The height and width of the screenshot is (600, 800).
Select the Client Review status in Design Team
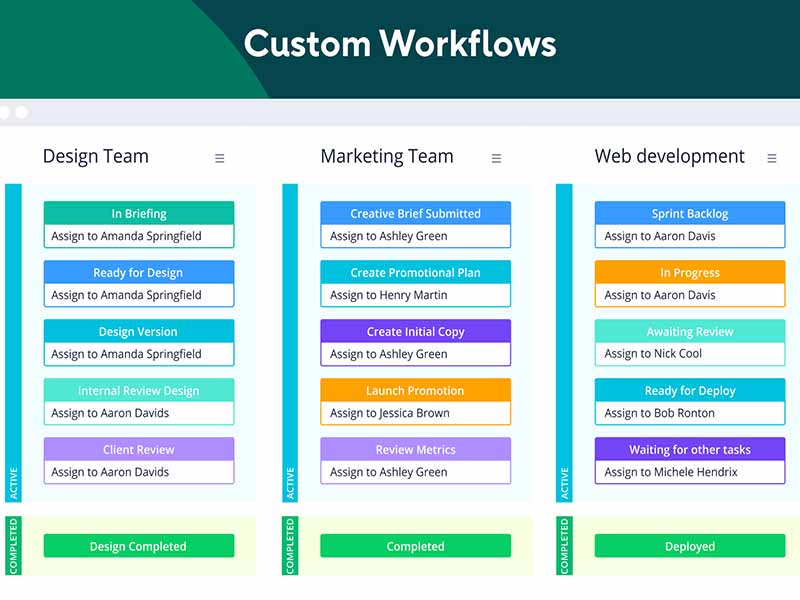click(x=139, y=449)
